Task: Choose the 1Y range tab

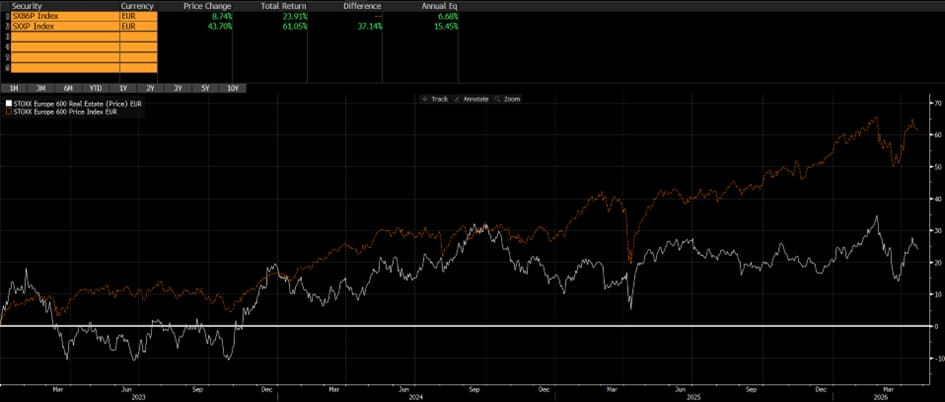Action: pyautogui.click(x=123, y=88)
